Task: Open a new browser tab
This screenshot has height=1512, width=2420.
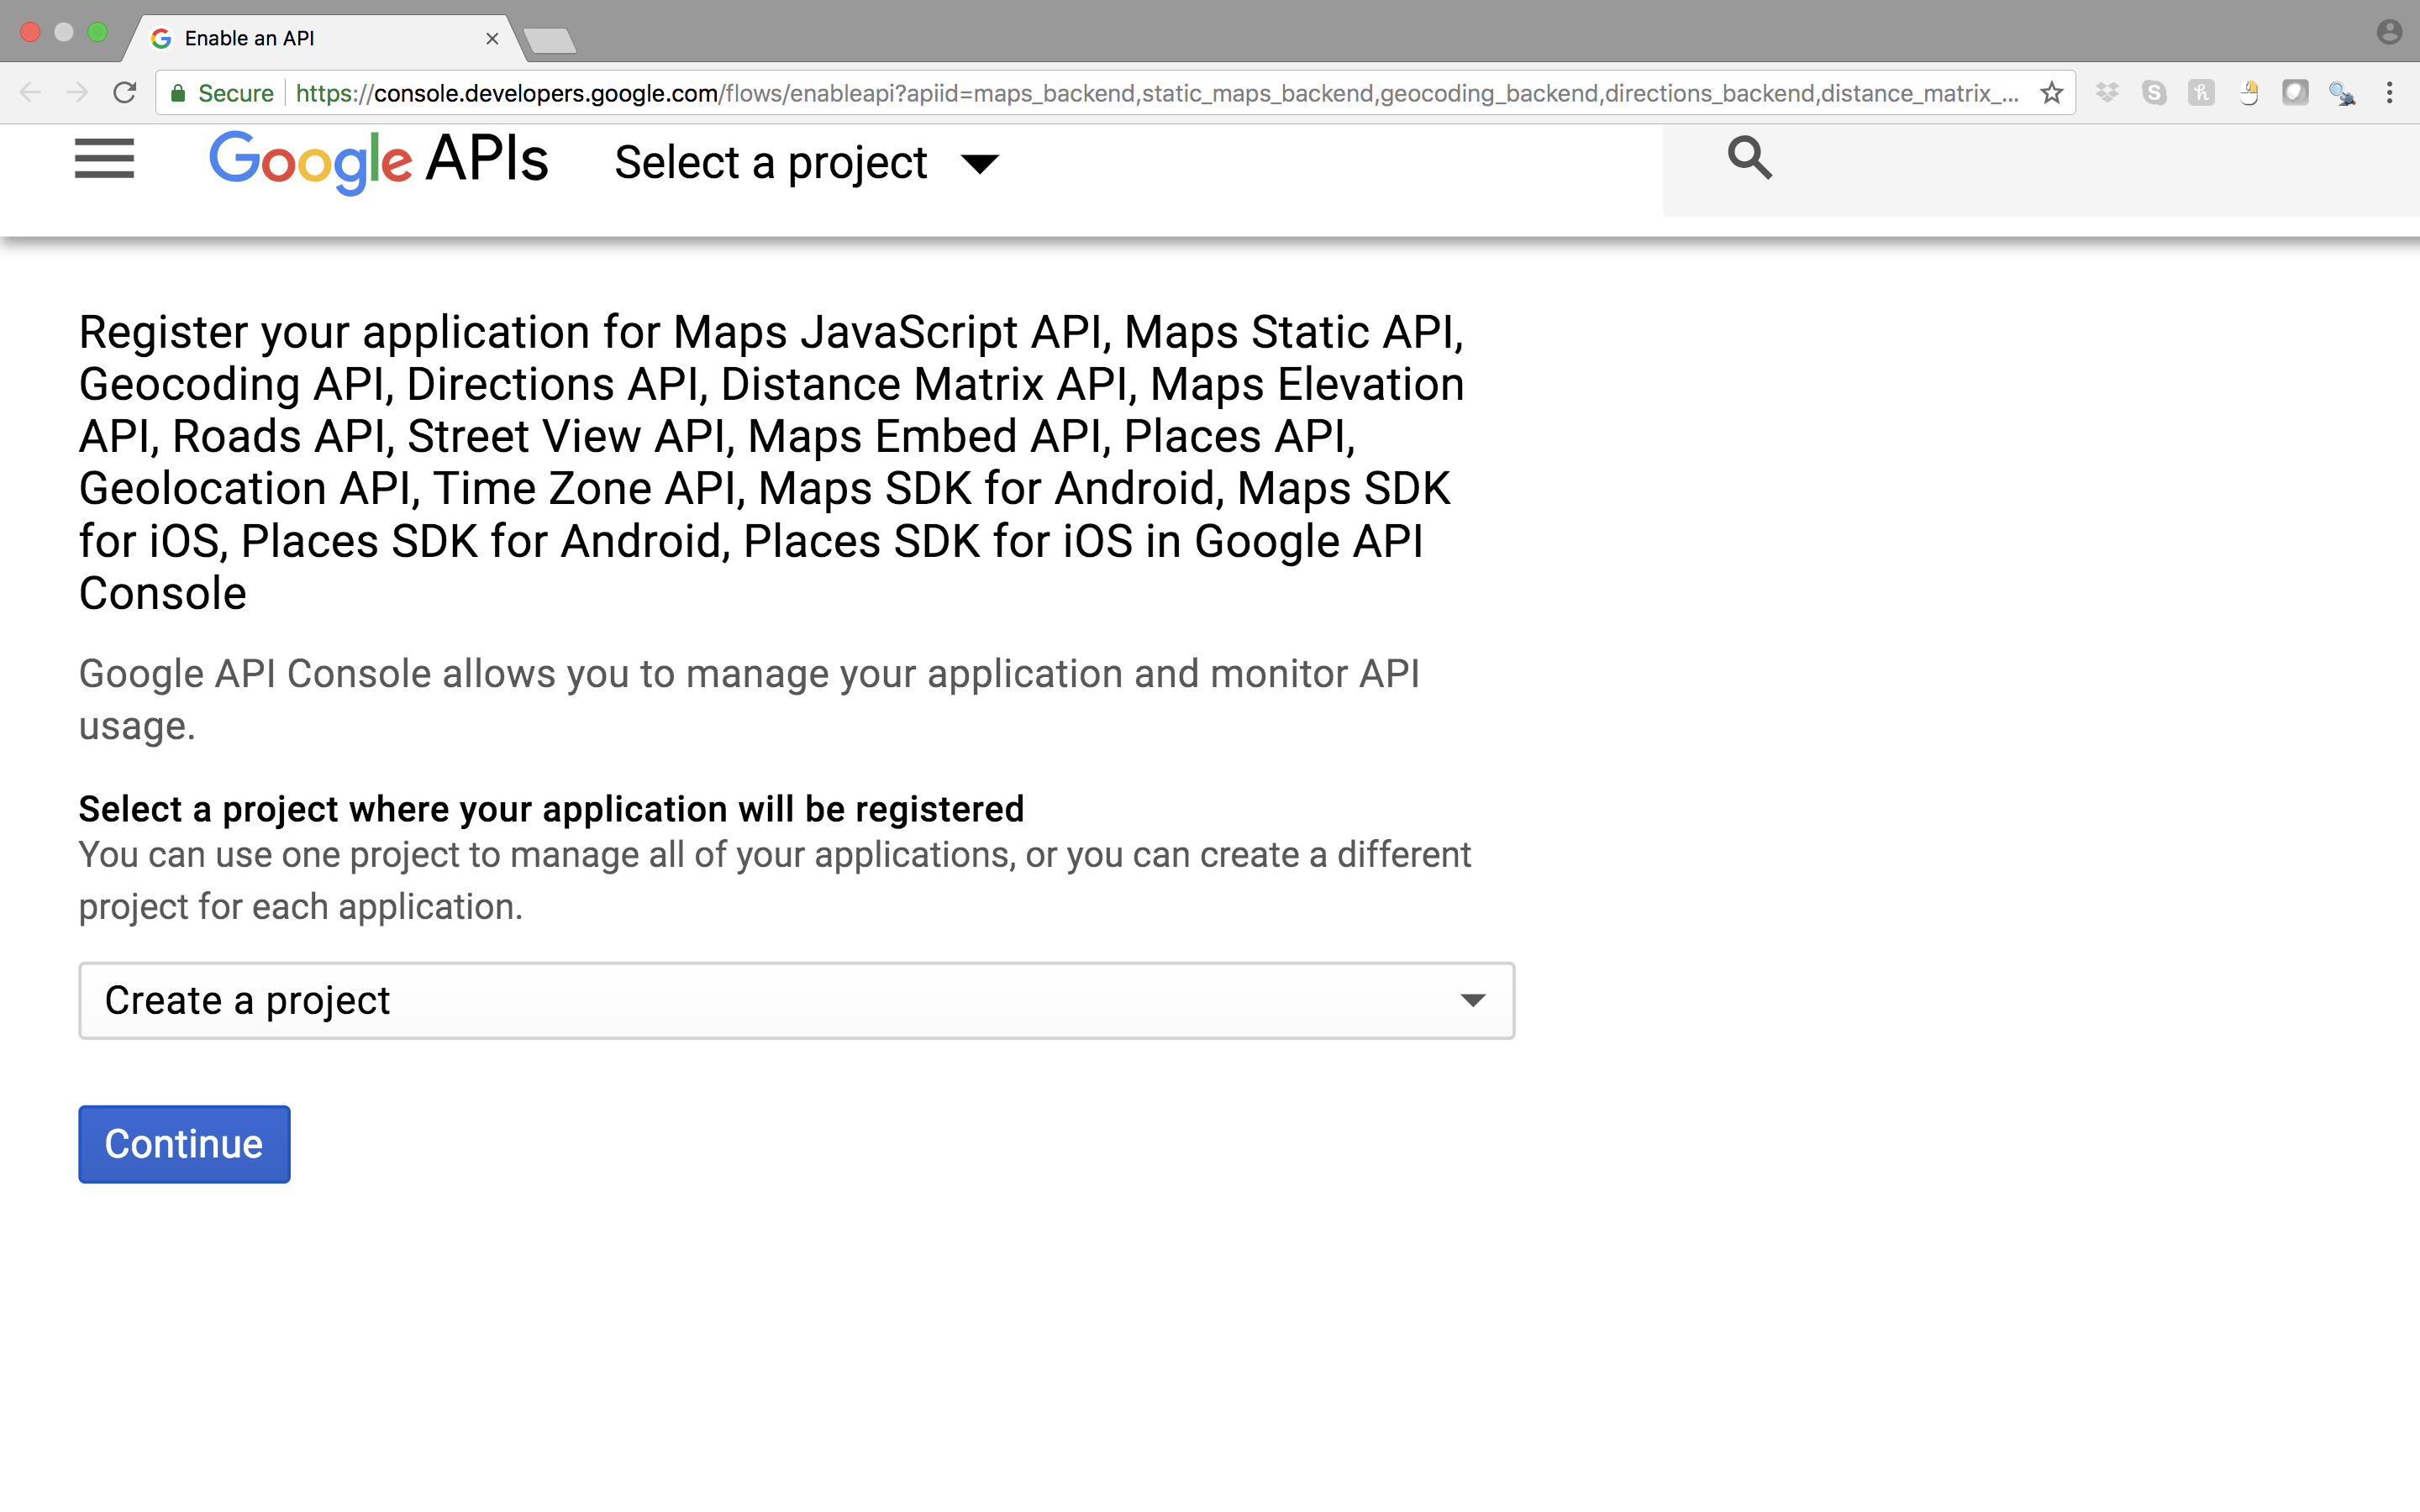Action: (549, 40)
